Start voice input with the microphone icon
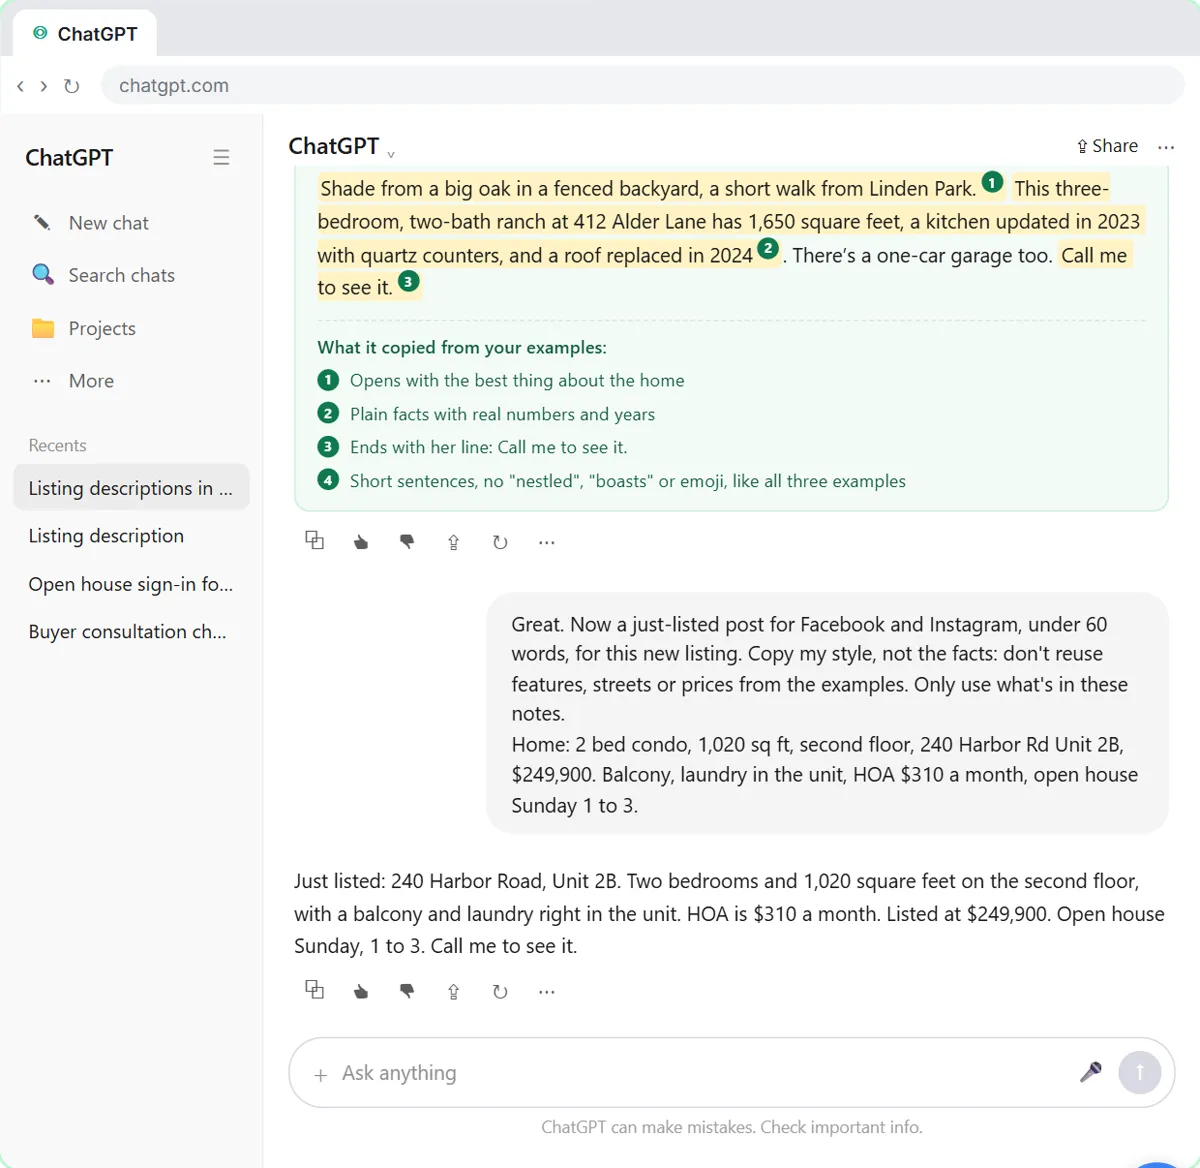 1091,1072
